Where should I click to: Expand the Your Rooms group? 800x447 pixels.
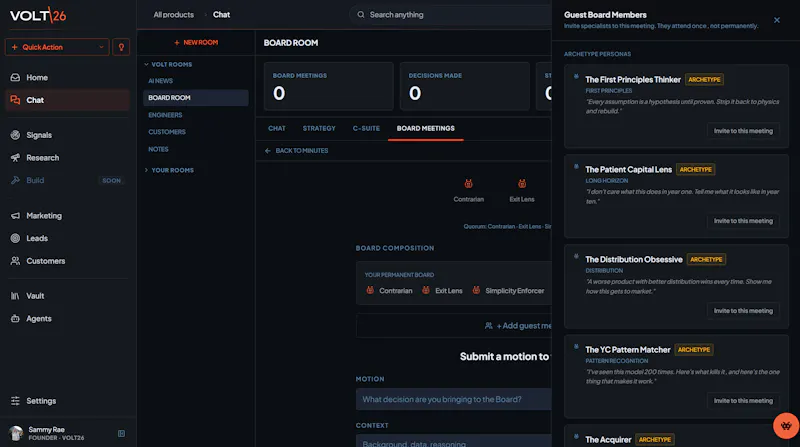pos(169,170)
